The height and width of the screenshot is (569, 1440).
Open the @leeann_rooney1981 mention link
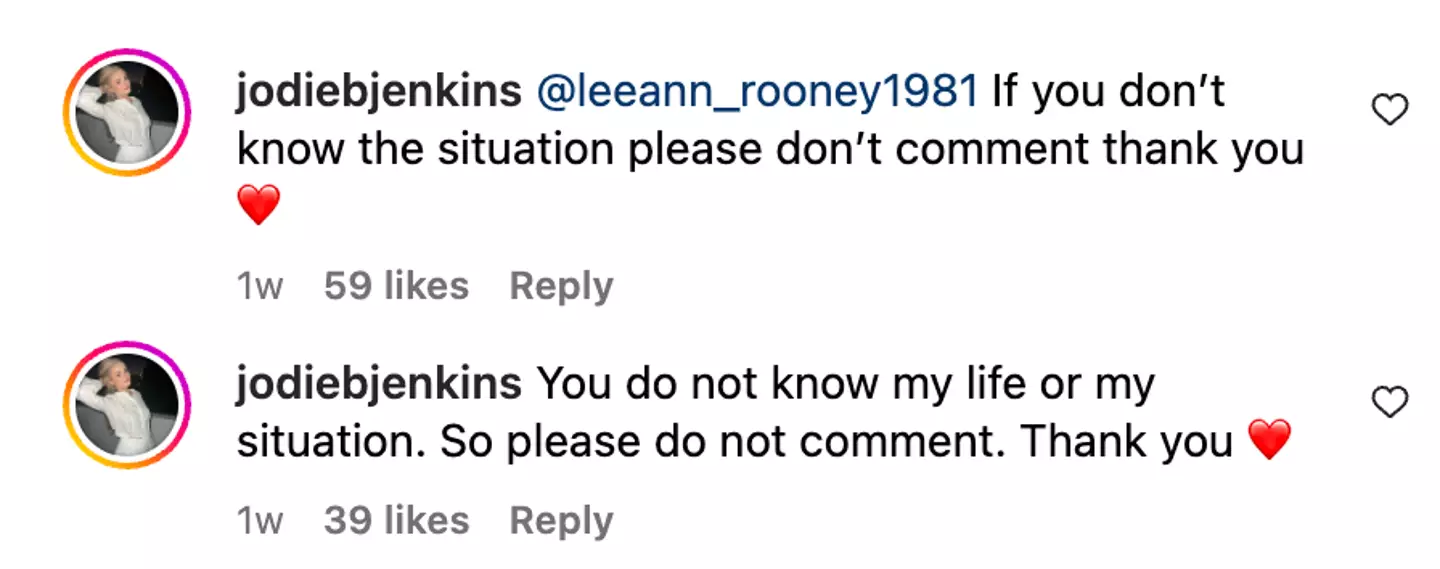757,92
